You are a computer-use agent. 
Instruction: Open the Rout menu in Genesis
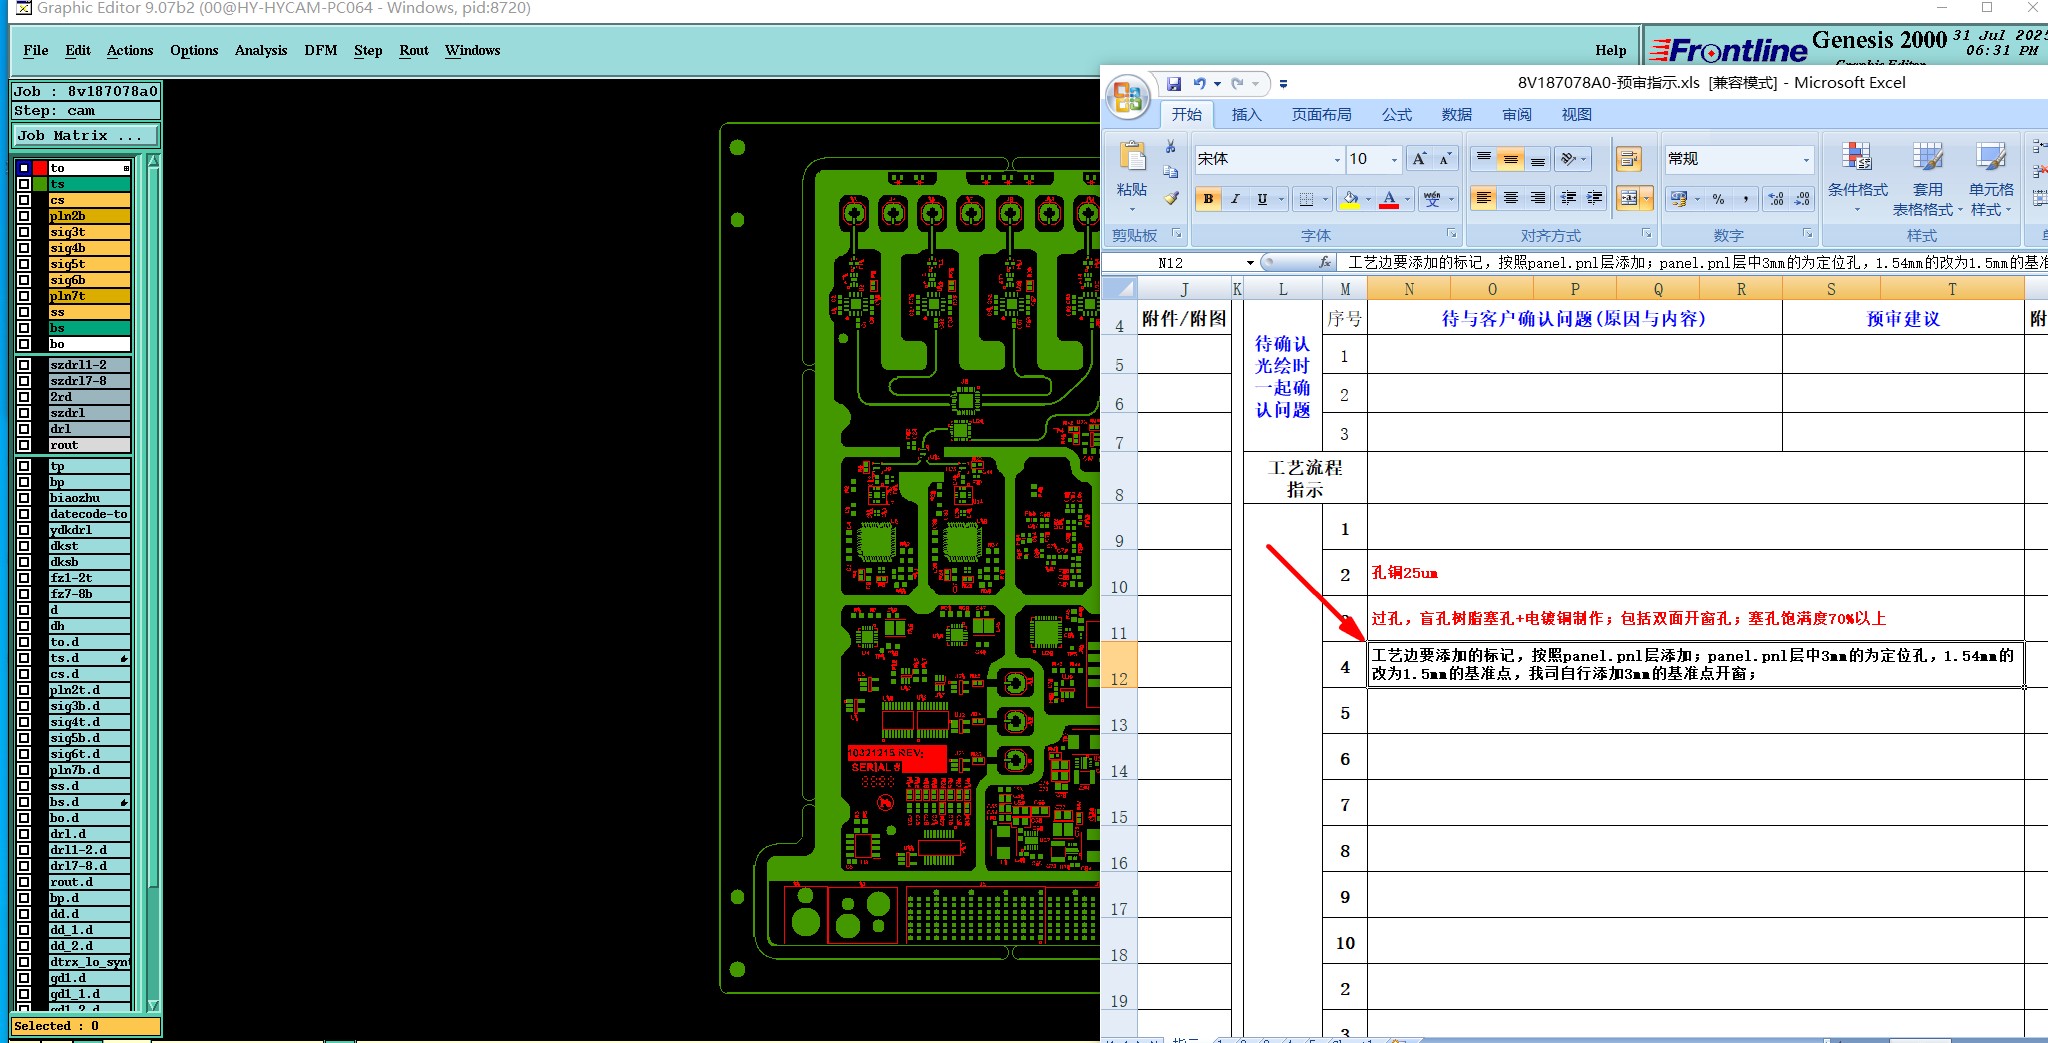pos(414,50)
